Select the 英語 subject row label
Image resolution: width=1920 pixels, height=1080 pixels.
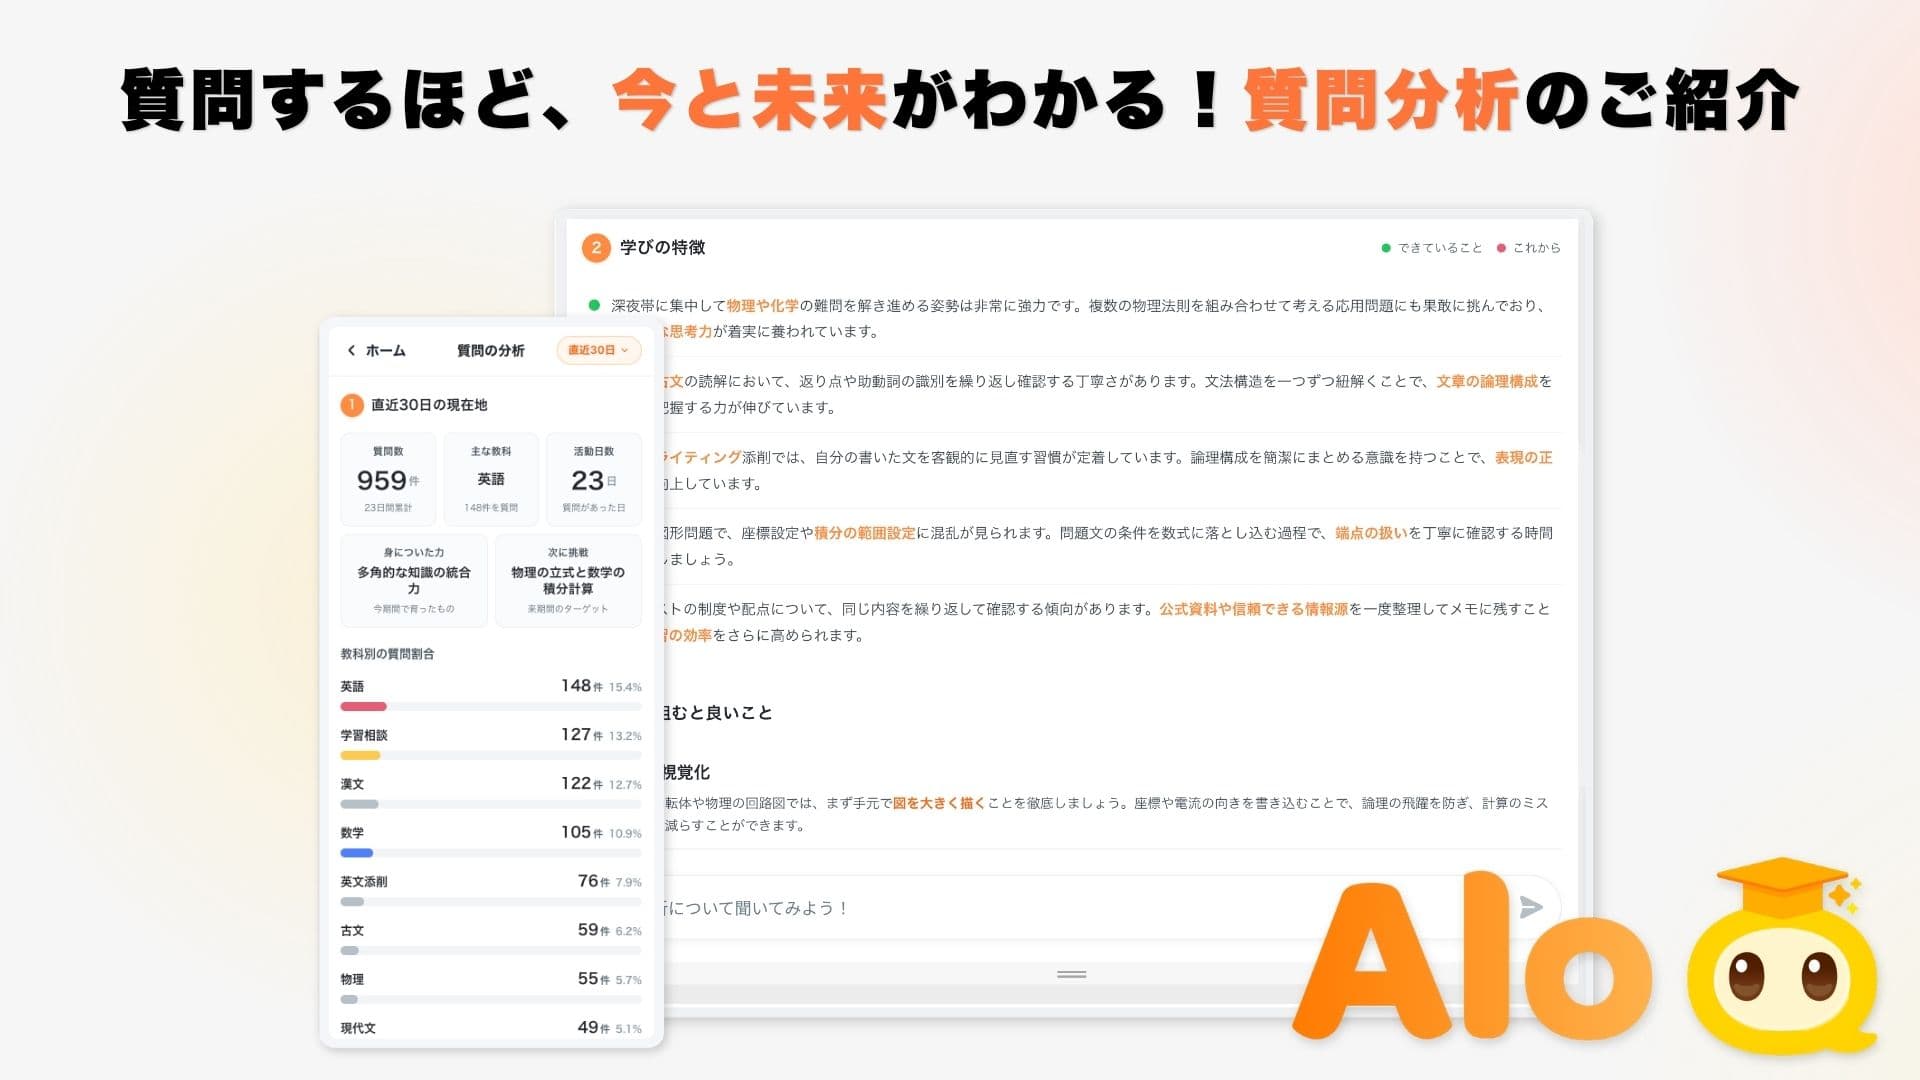pyautogui.click(x=352, y=687)
